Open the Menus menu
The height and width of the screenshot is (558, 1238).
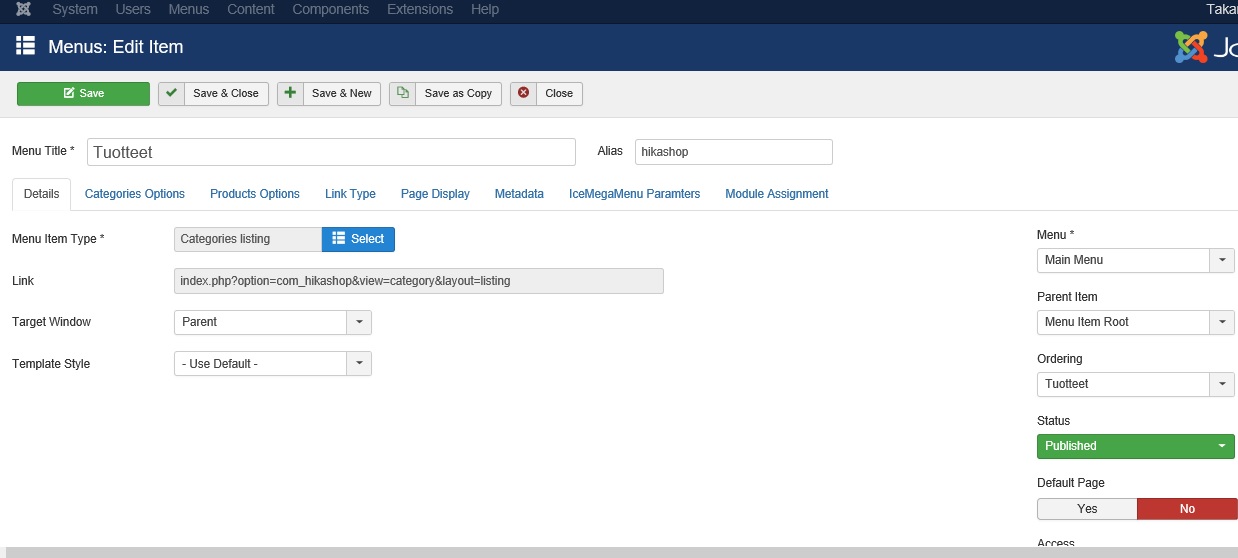(189, 9)
